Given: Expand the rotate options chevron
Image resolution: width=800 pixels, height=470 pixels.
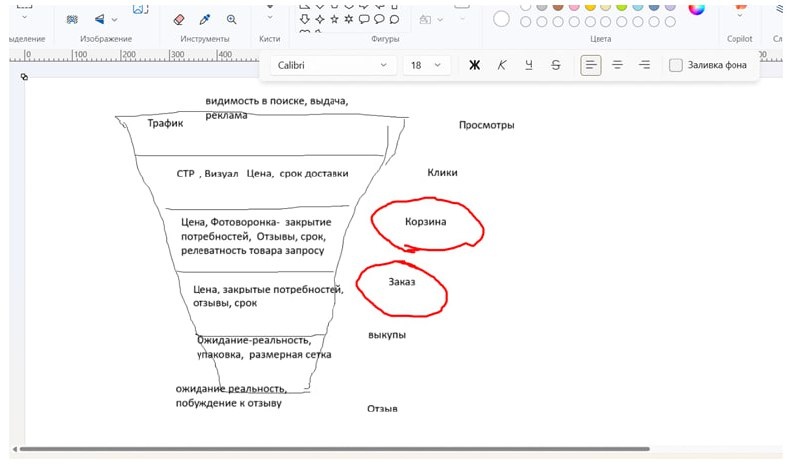Looking at the screenshot, I should (115, 20).
